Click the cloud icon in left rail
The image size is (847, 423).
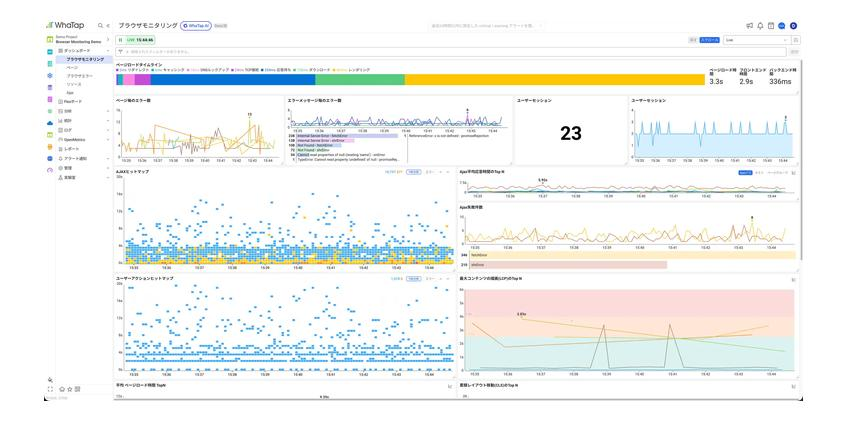pyautogui.click(x=50, y=123)
